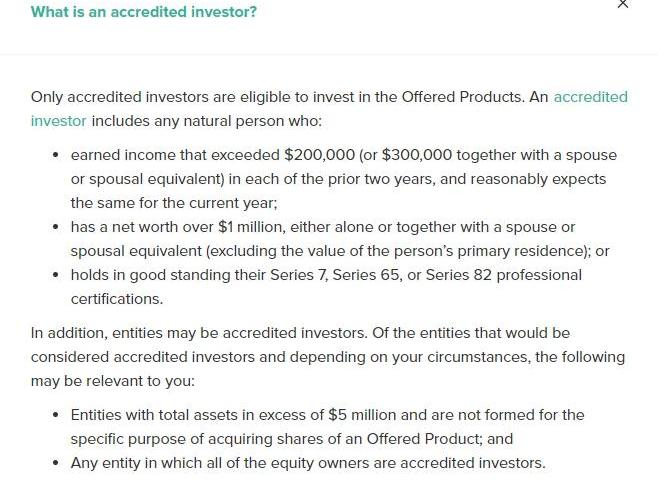Click the "What is an accredited investor?" heading

point(144,12)
